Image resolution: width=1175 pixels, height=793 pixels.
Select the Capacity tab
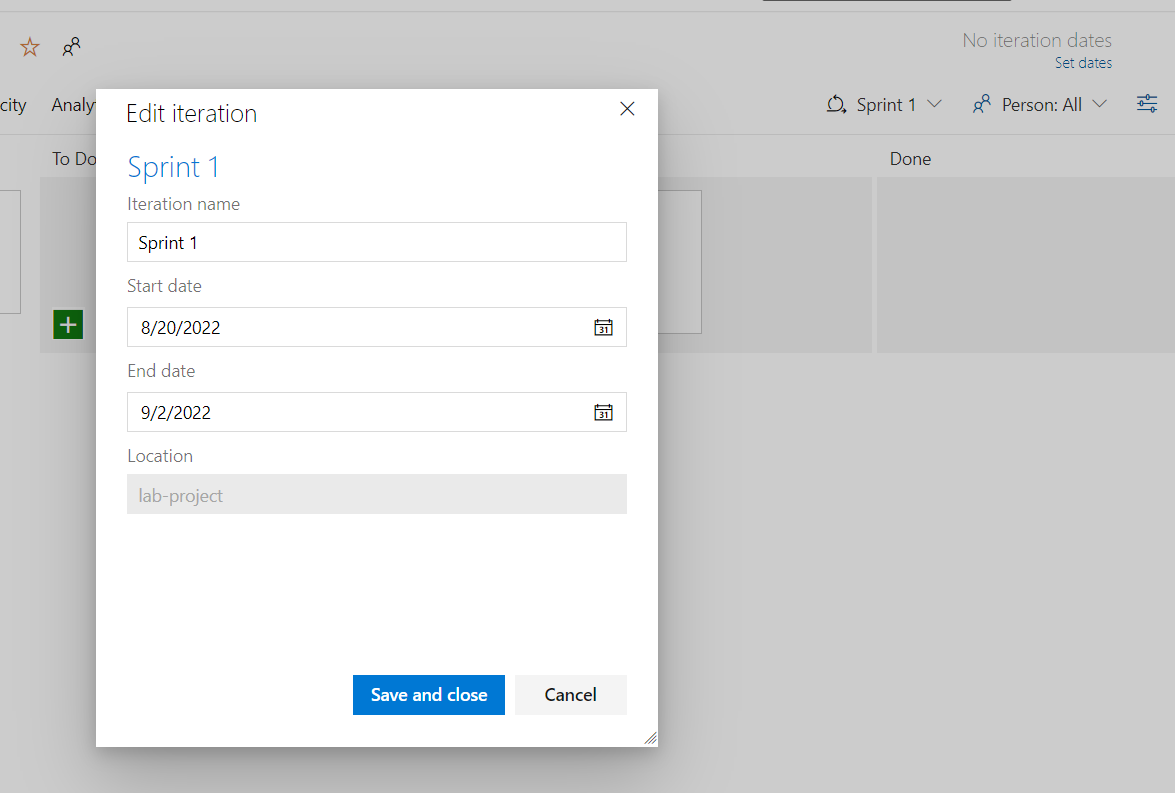[13, 105]
